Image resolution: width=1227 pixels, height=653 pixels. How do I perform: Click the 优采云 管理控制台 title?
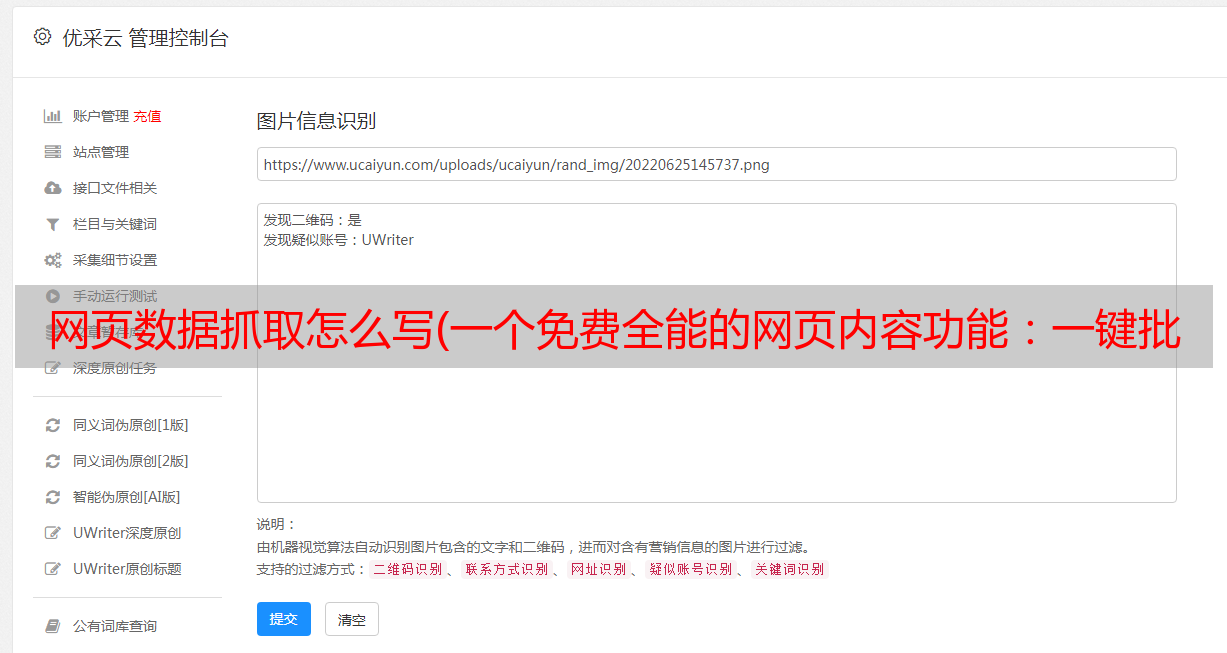[146, 38]
